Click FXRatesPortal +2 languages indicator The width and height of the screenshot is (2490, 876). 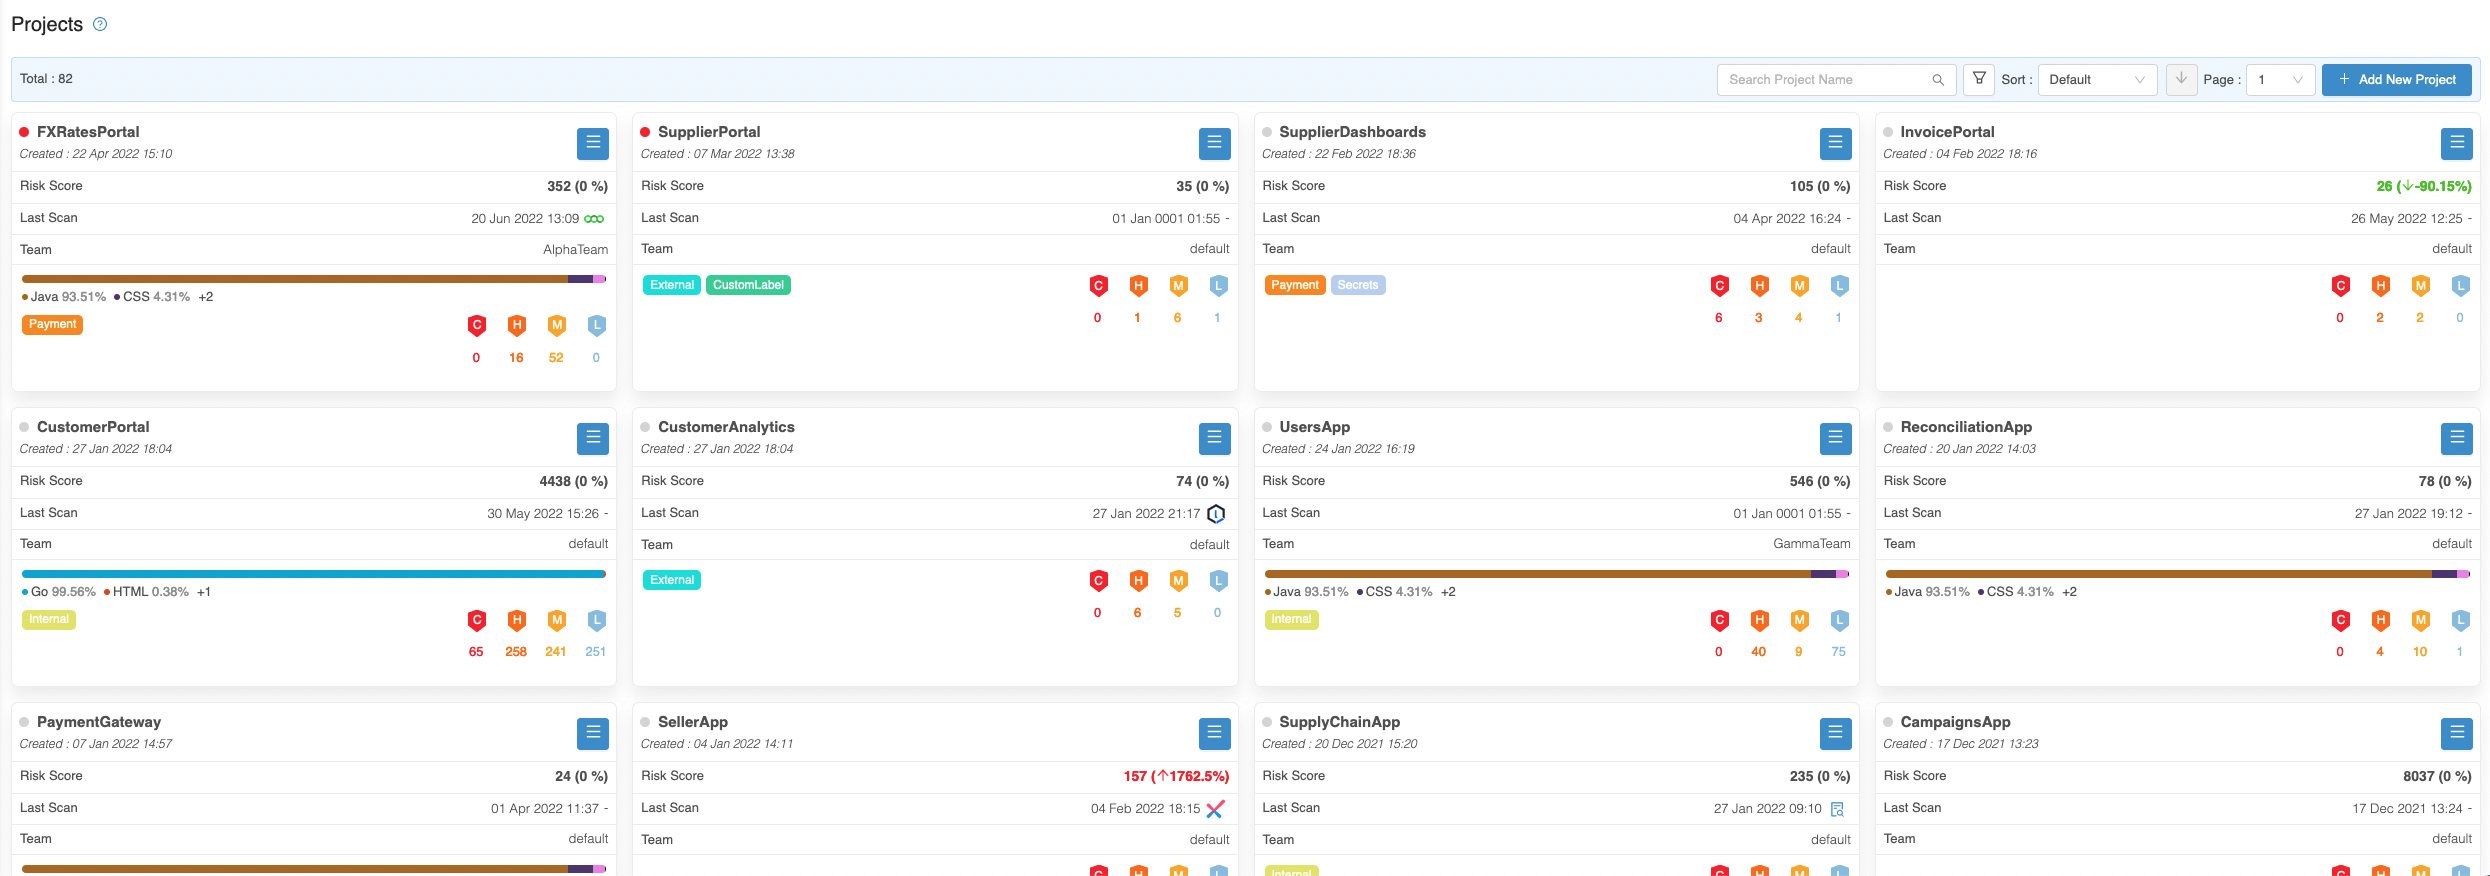click(205, 297)
